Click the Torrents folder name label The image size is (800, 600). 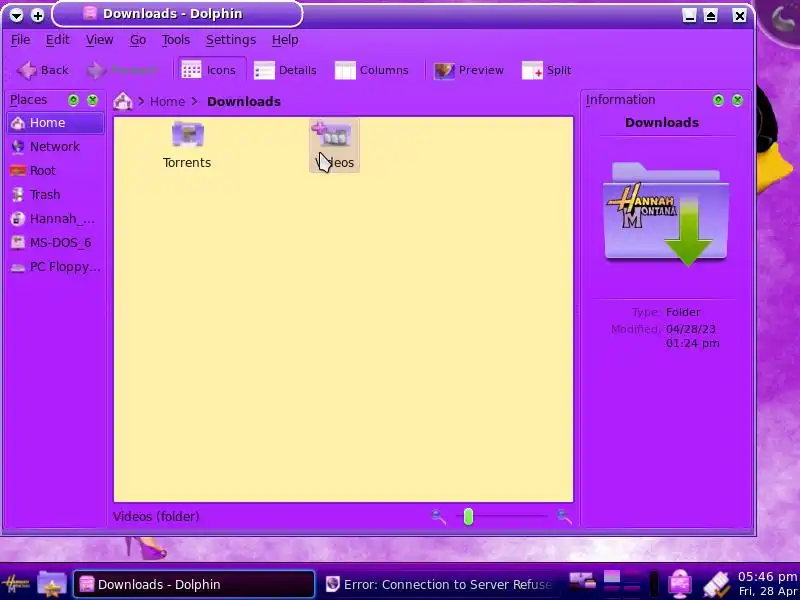tap(187, 163)
